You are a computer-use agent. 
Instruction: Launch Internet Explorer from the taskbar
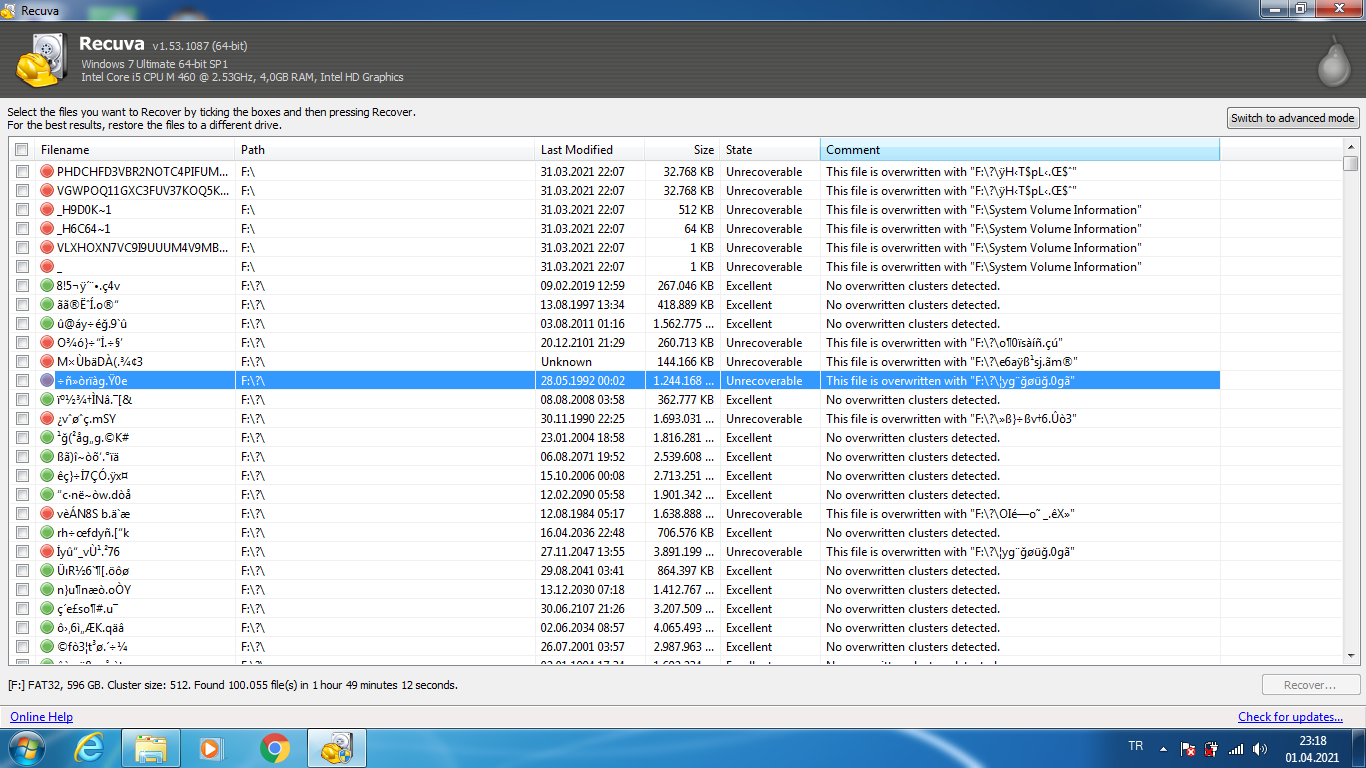click(x=89, y=748)
